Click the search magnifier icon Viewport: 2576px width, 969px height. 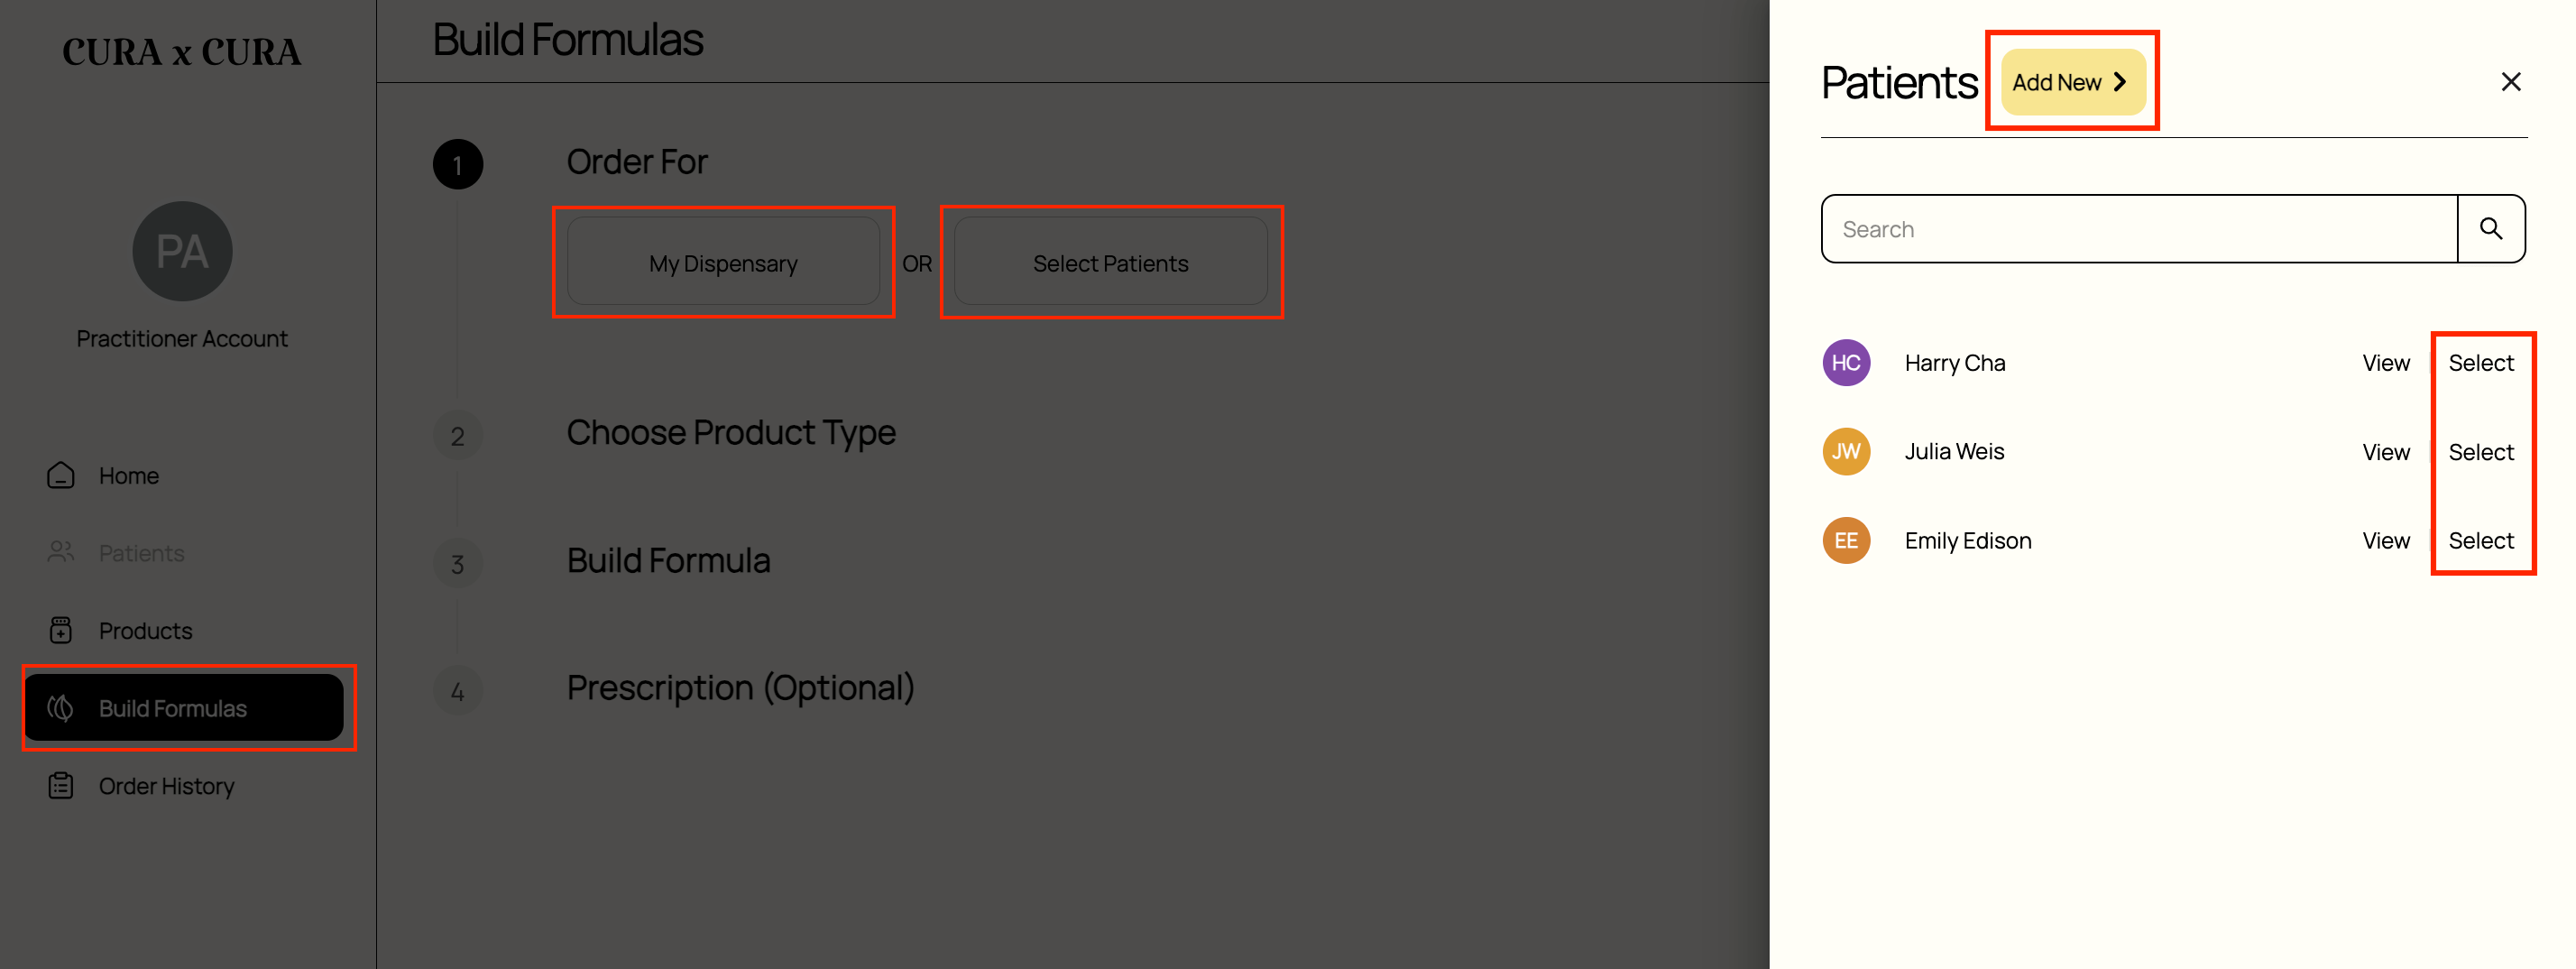2490,229
